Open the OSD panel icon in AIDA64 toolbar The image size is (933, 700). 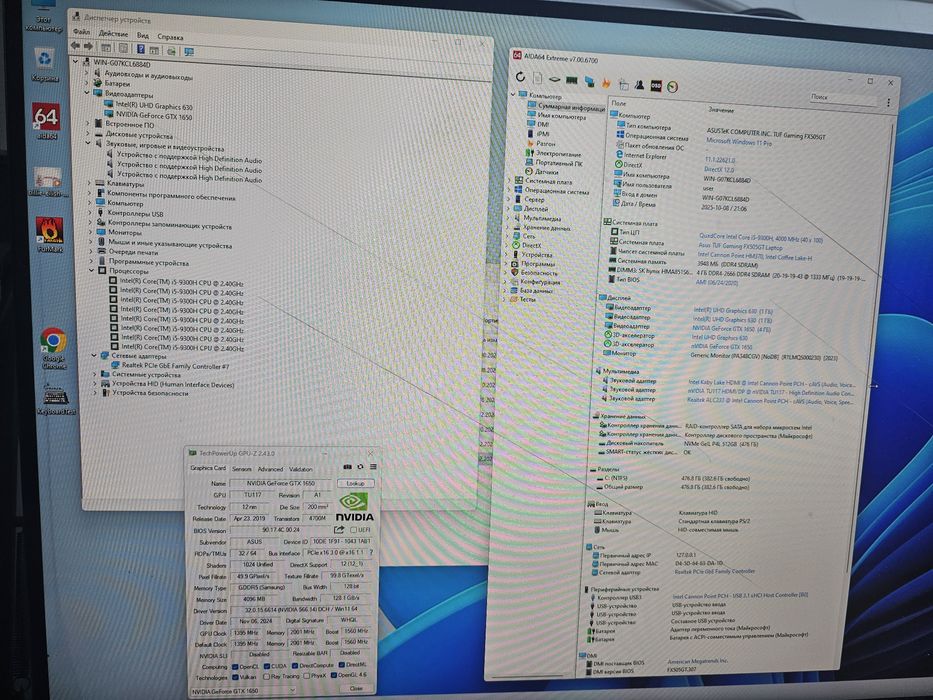click(656, 86)
